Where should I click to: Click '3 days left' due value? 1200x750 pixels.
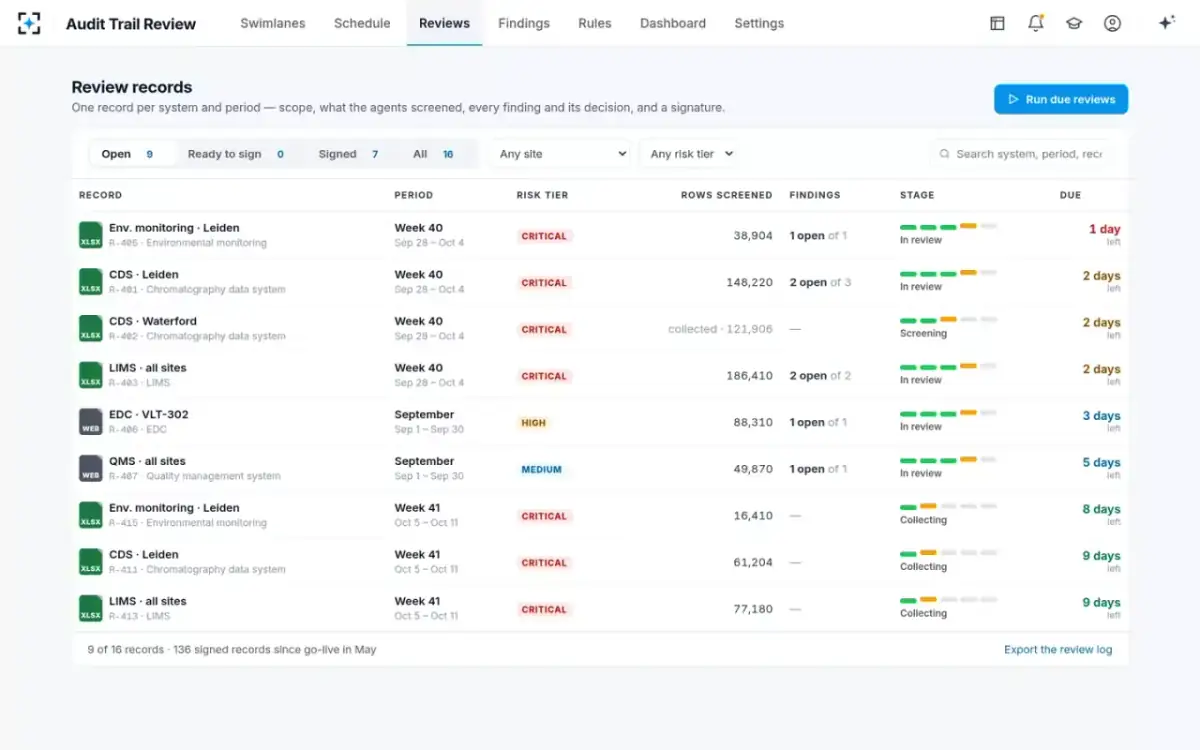click(1101, 421)
